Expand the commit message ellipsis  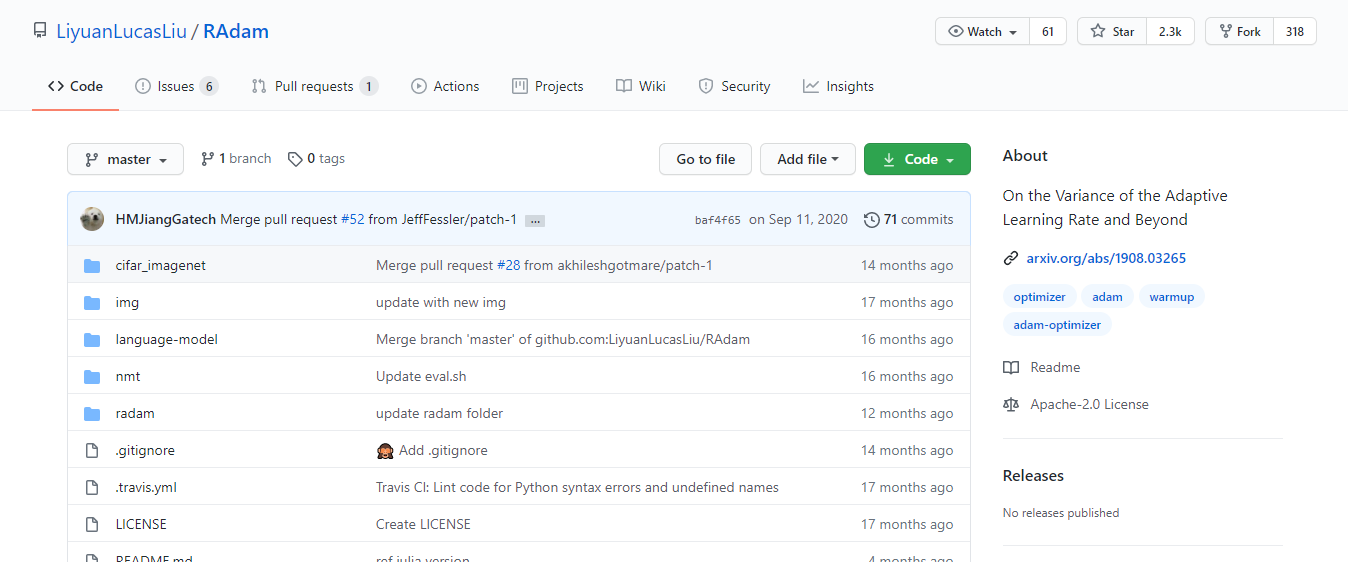(x=534, y=220)
